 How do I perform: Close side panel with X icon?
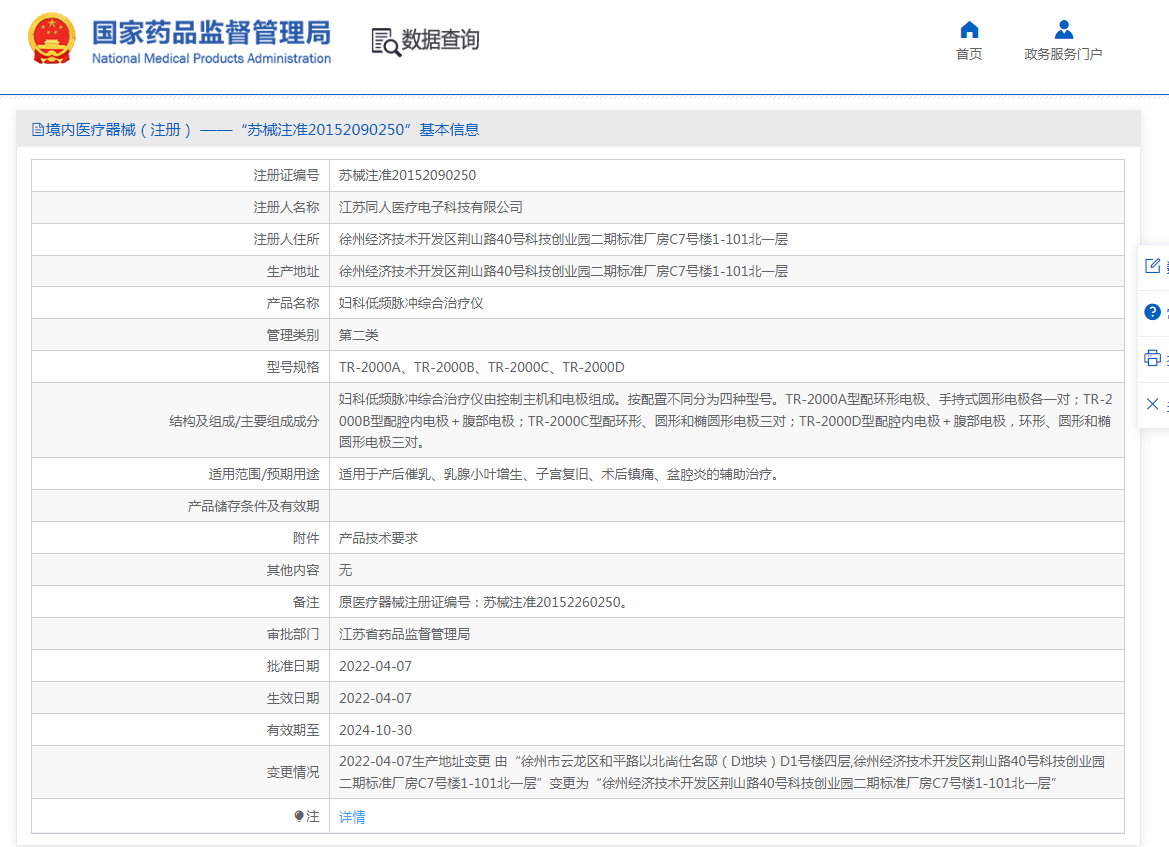pyautogui.click(x=1153, y=404)
